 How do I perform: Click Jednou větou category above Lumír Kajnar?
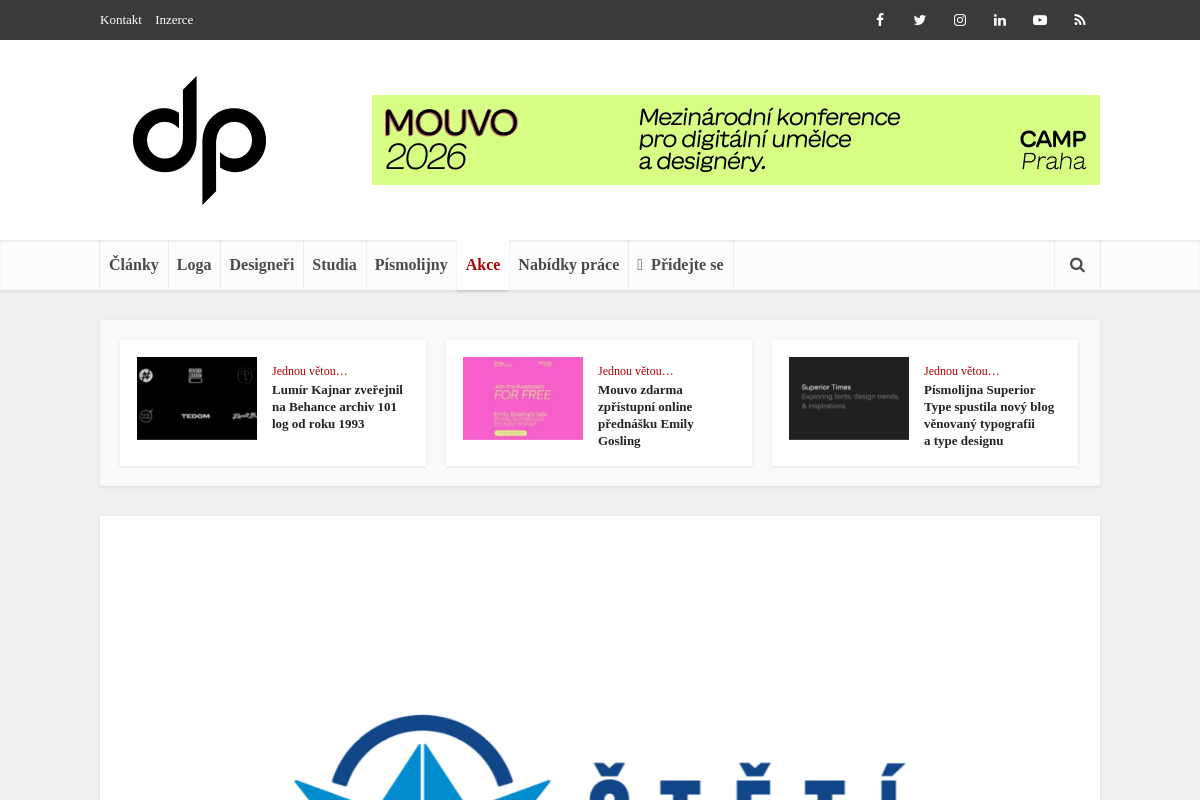(x=310, y=371)
